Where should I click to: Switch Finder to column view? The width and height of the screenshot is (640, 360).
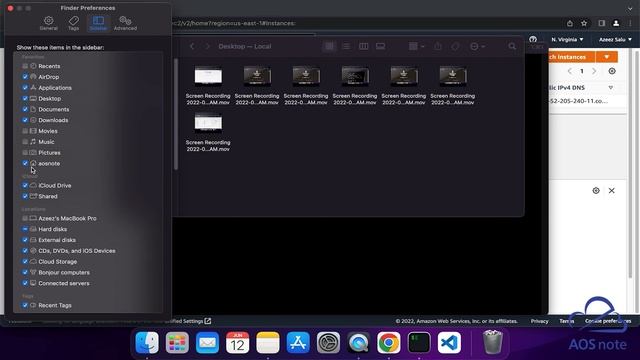(363, 47)
